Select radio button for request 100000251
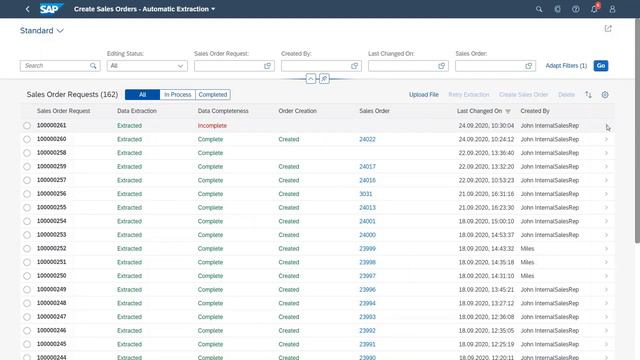The width and height of the screenshot is (640, 360). 27,262
